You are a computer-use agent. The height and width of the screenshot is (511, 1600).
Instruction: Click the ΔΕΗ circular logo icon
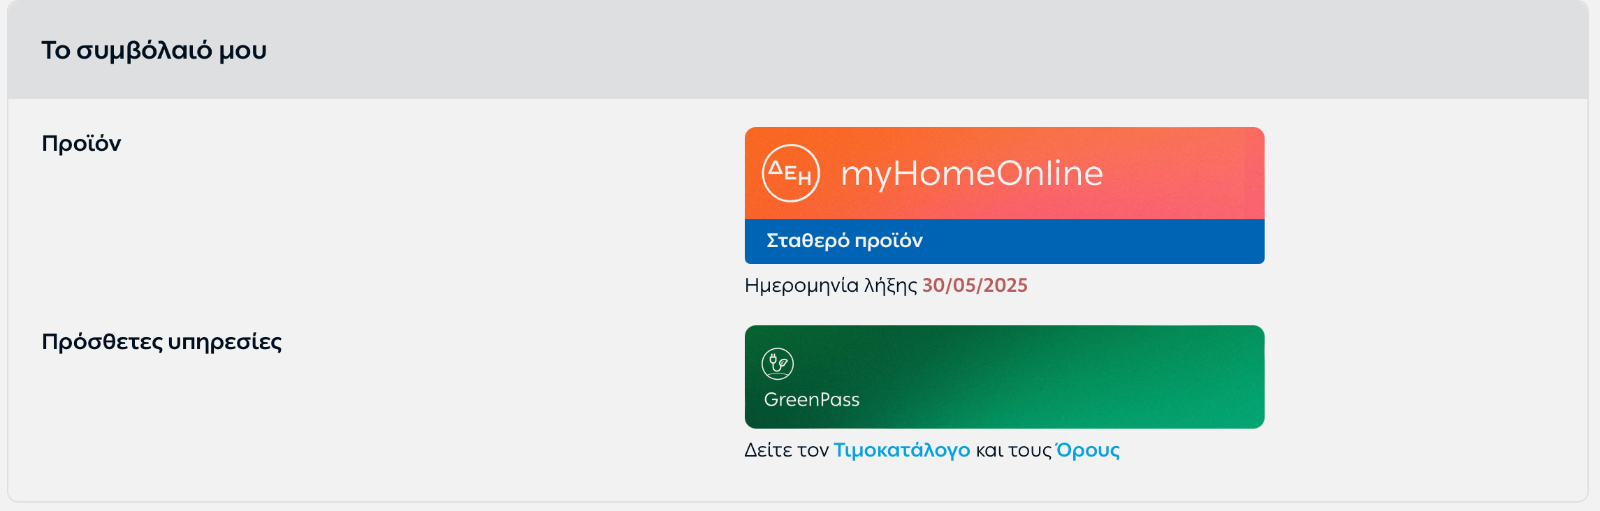(791, 173)
